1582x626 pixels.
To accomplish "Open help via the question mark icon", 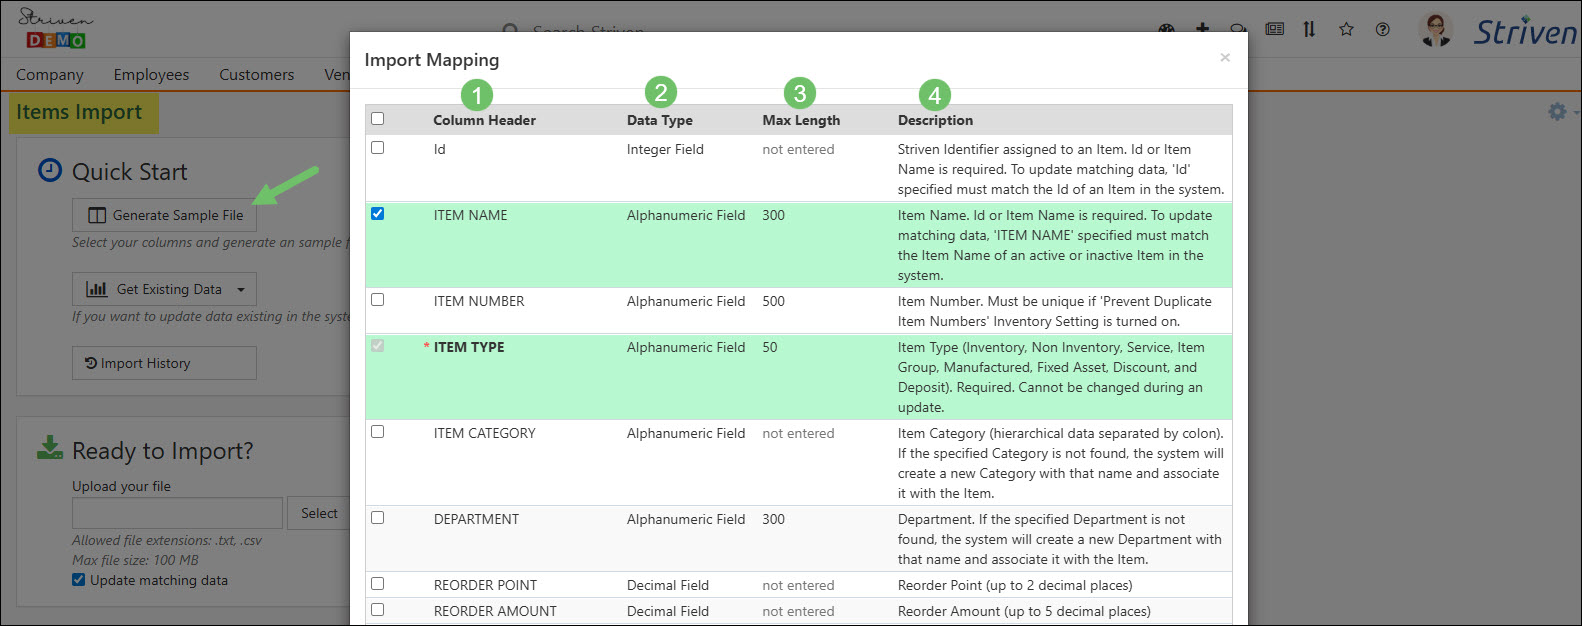I will click(x=1382, y=29).
